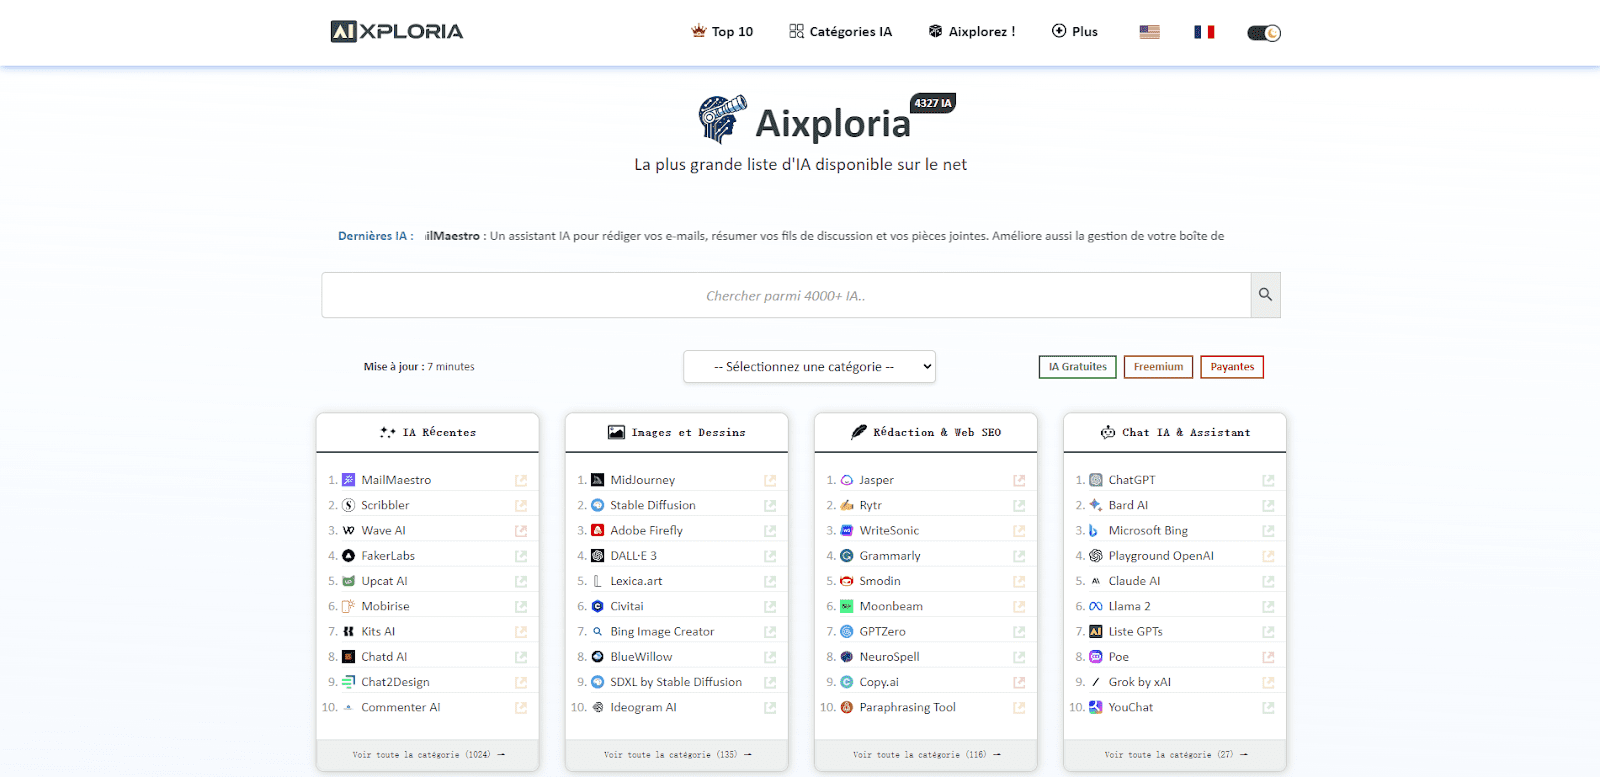View all of the Chat IA & Assistant category (27)
Viewport: 1600px width, 777px height.
1175,755
